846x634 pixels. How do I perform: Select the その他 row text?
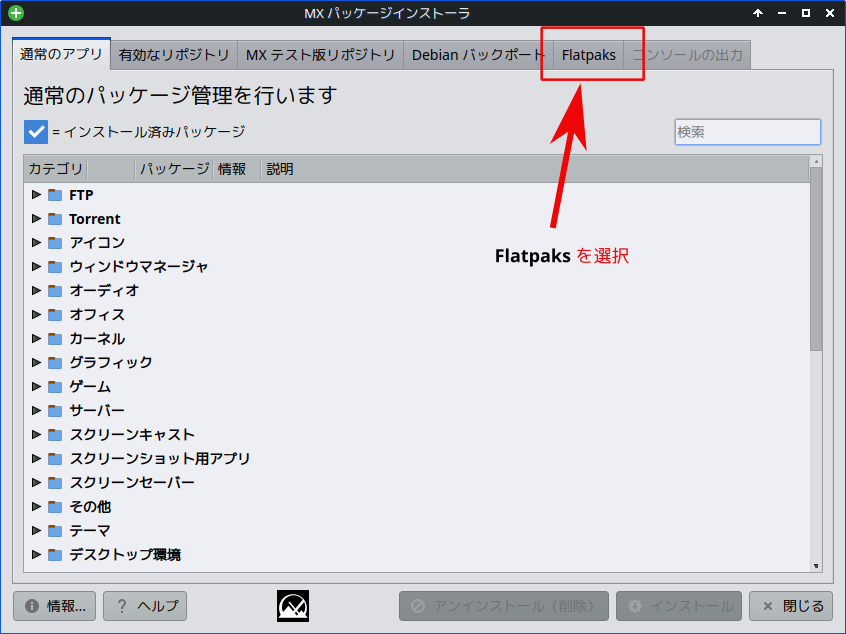[x=90, y=507]
